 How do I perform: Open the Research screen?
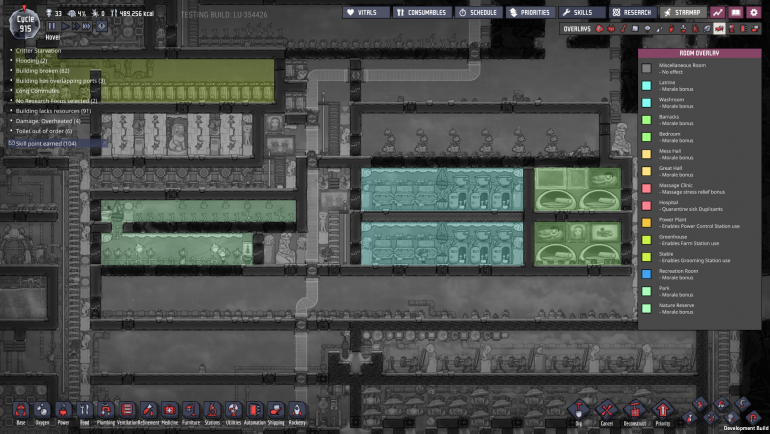coord(632,12)
